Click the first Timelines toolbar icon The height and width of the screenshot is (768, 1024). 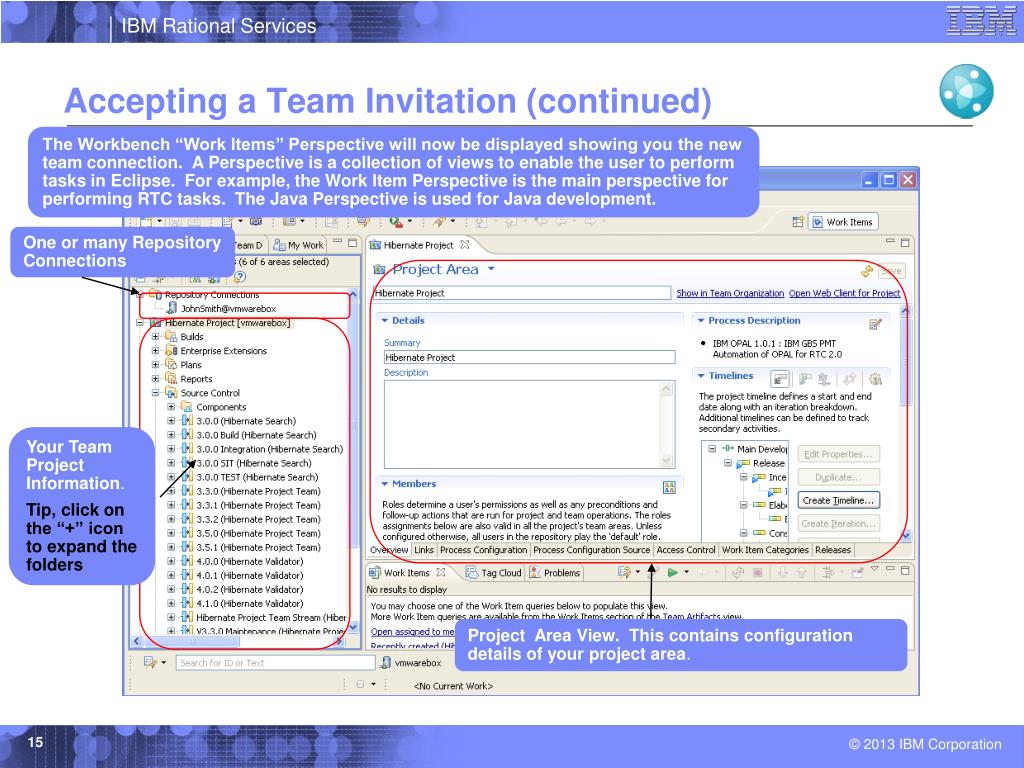click(x=780, y=379)
